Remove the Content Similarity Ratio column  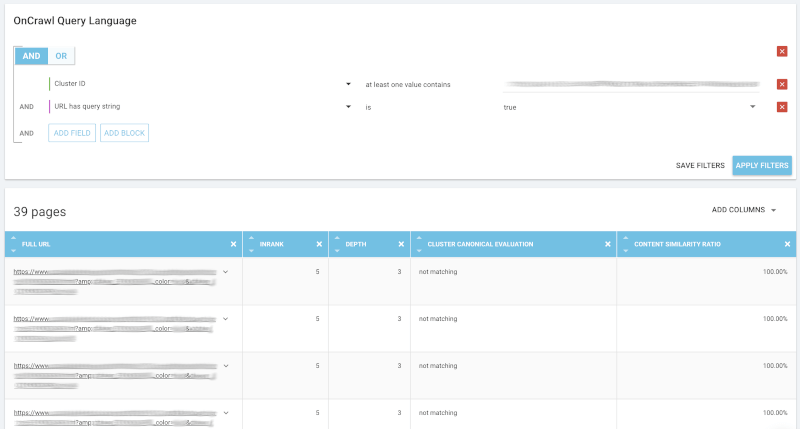[786, 243]
